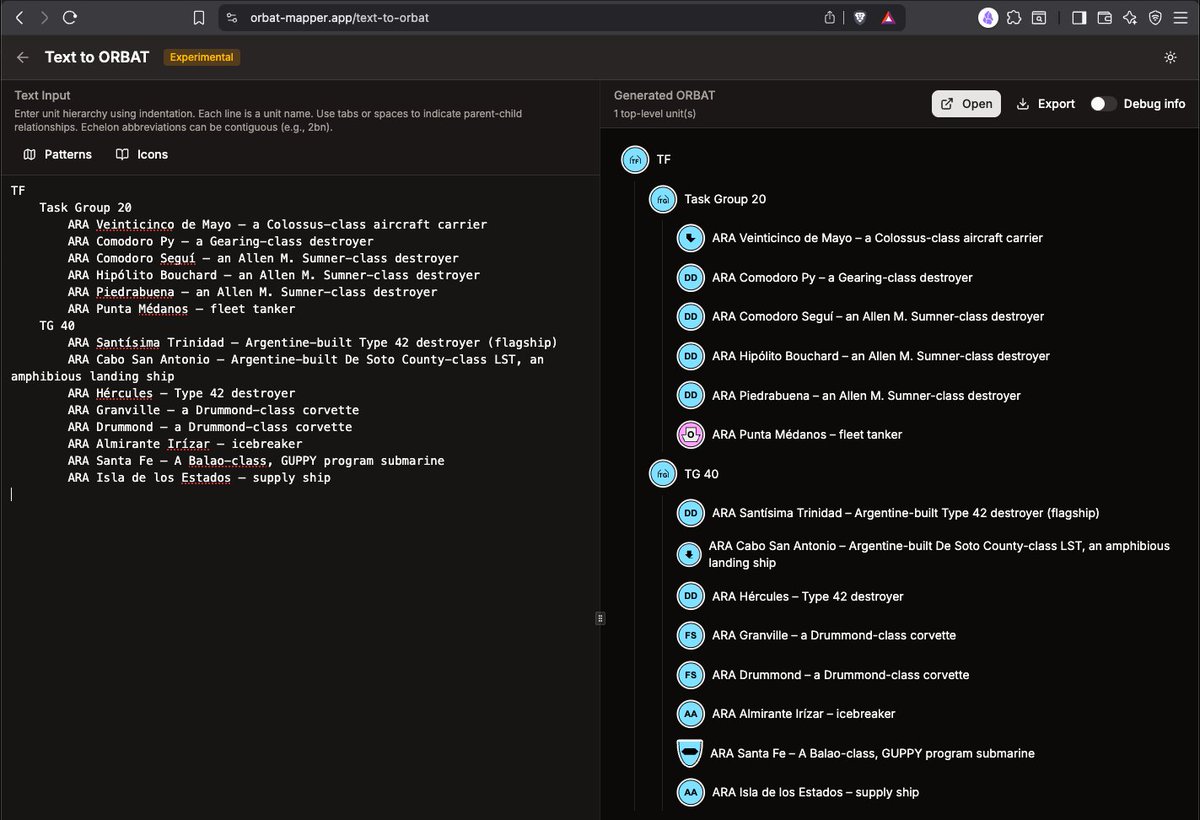Select Task Group 20 in the ORBAT tree

(x=725, y=199)
